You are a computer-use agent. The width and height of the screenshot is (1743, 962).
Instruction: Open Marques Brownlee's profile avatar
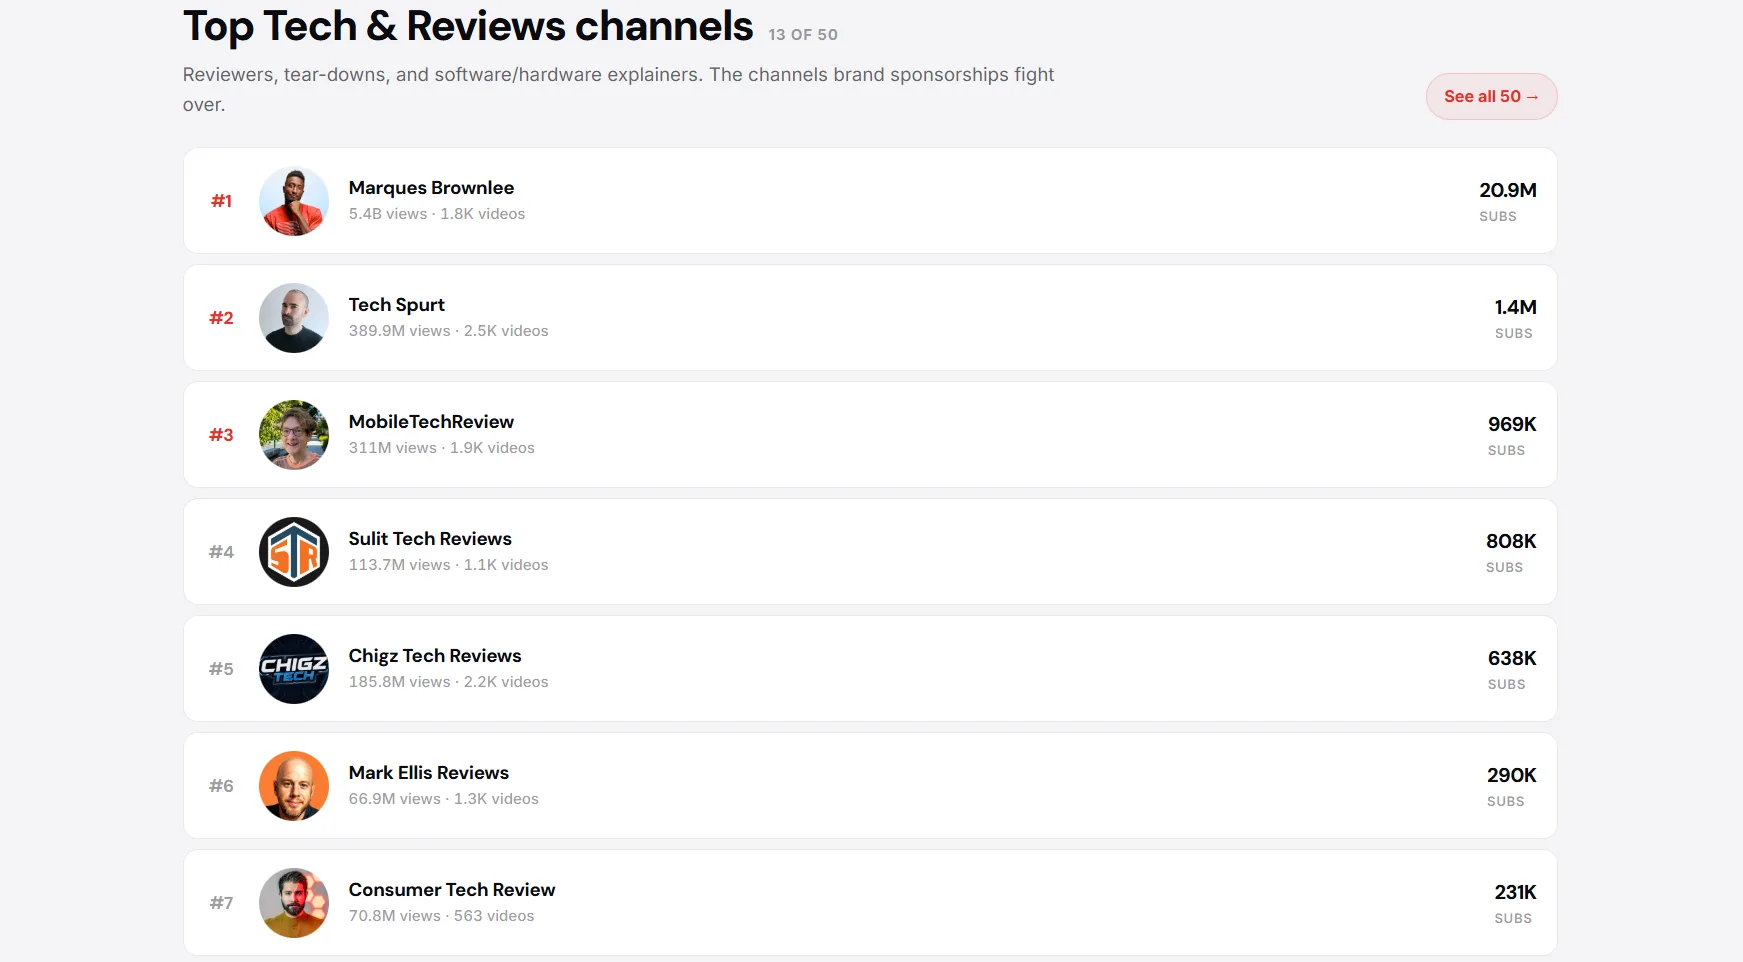pos(294,201)
